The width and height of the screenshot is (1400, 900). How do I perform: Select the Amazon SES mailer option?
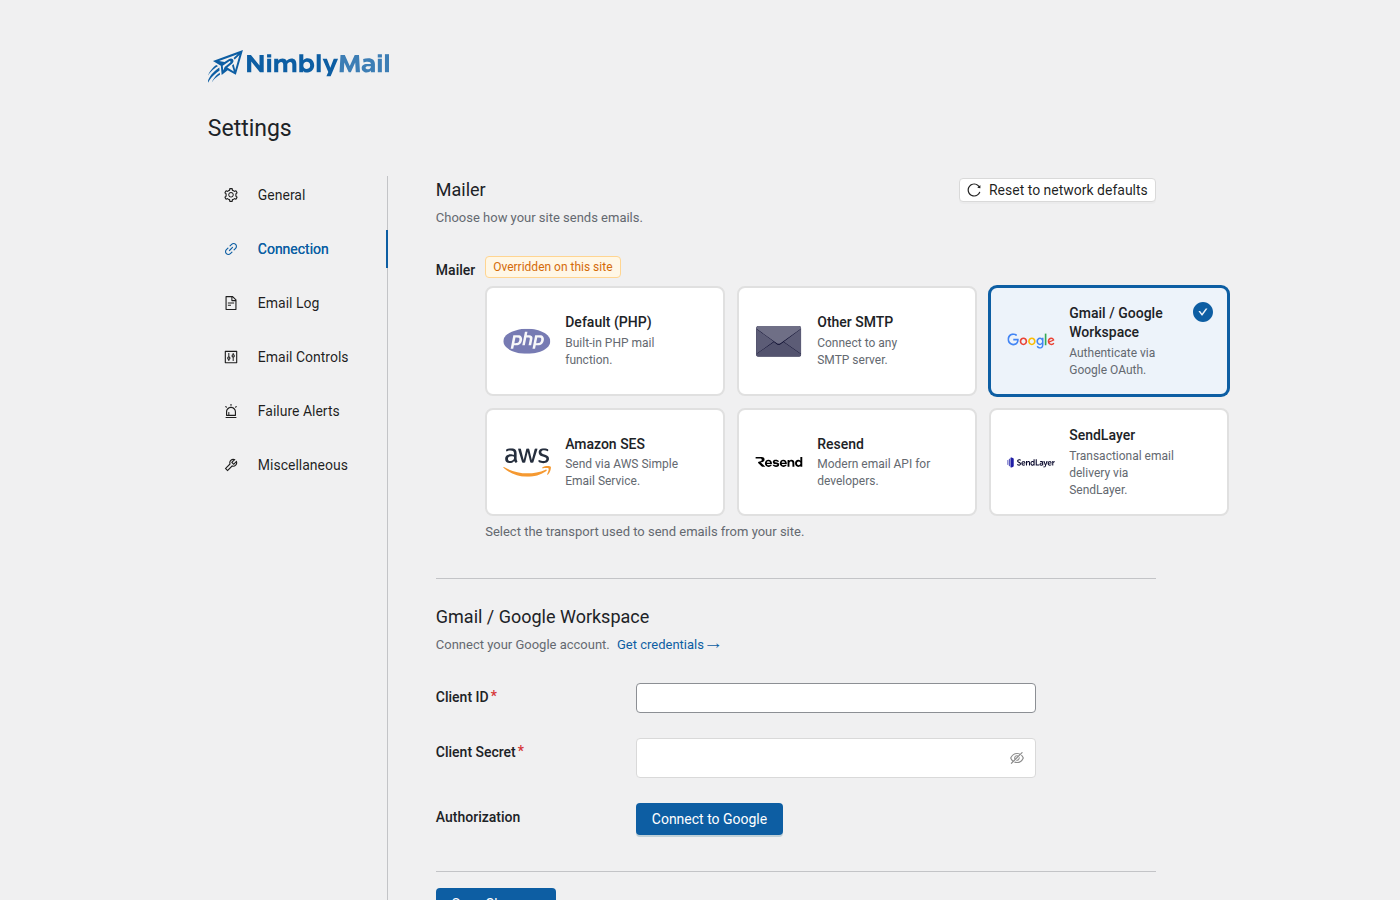pos(605,462)
